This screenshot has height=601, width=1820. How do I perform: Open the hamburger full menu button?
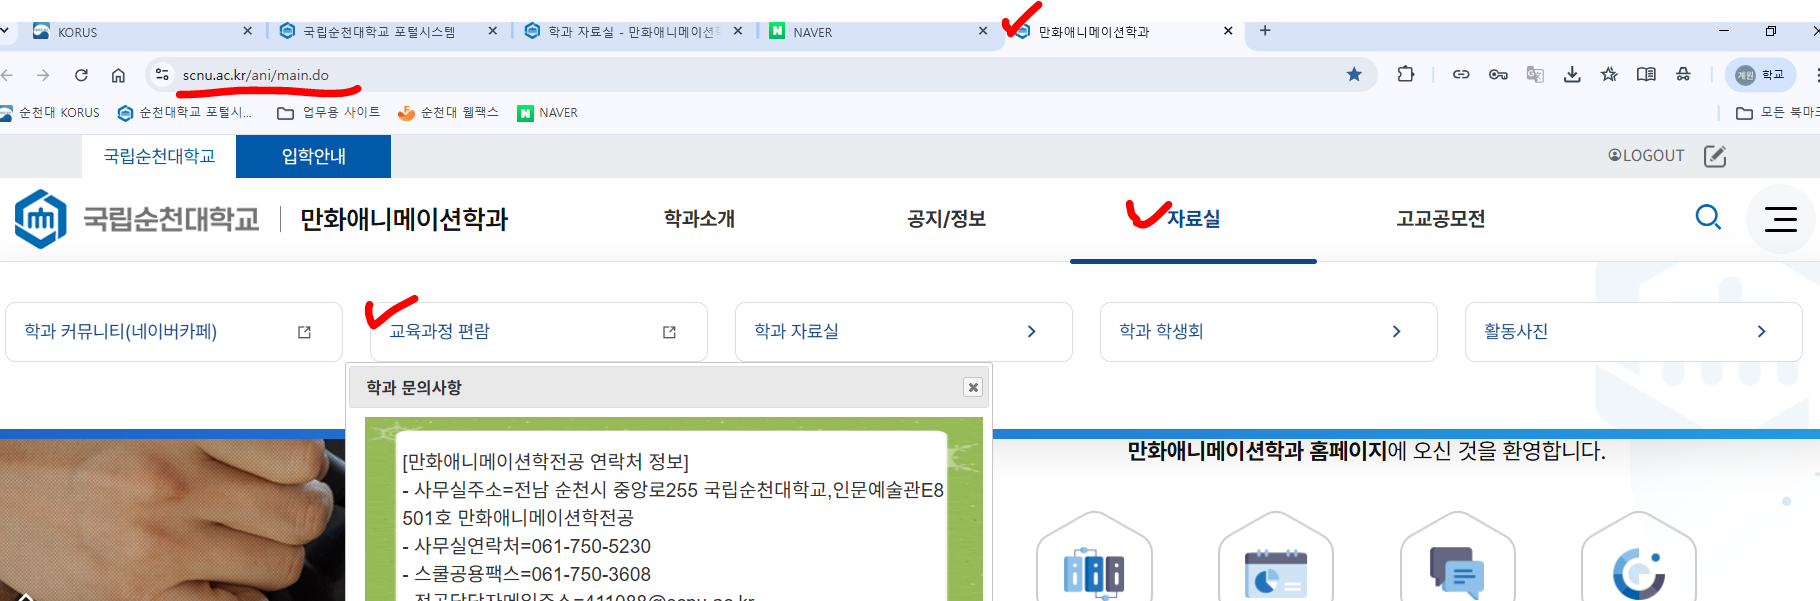point(1780,219)
